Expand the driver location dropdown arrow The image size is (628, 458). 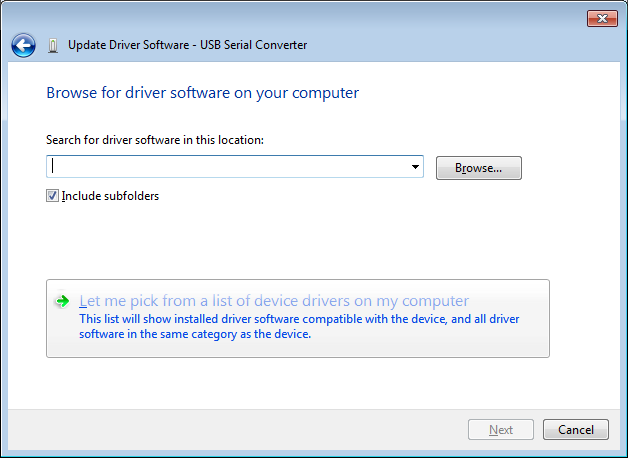415,168
